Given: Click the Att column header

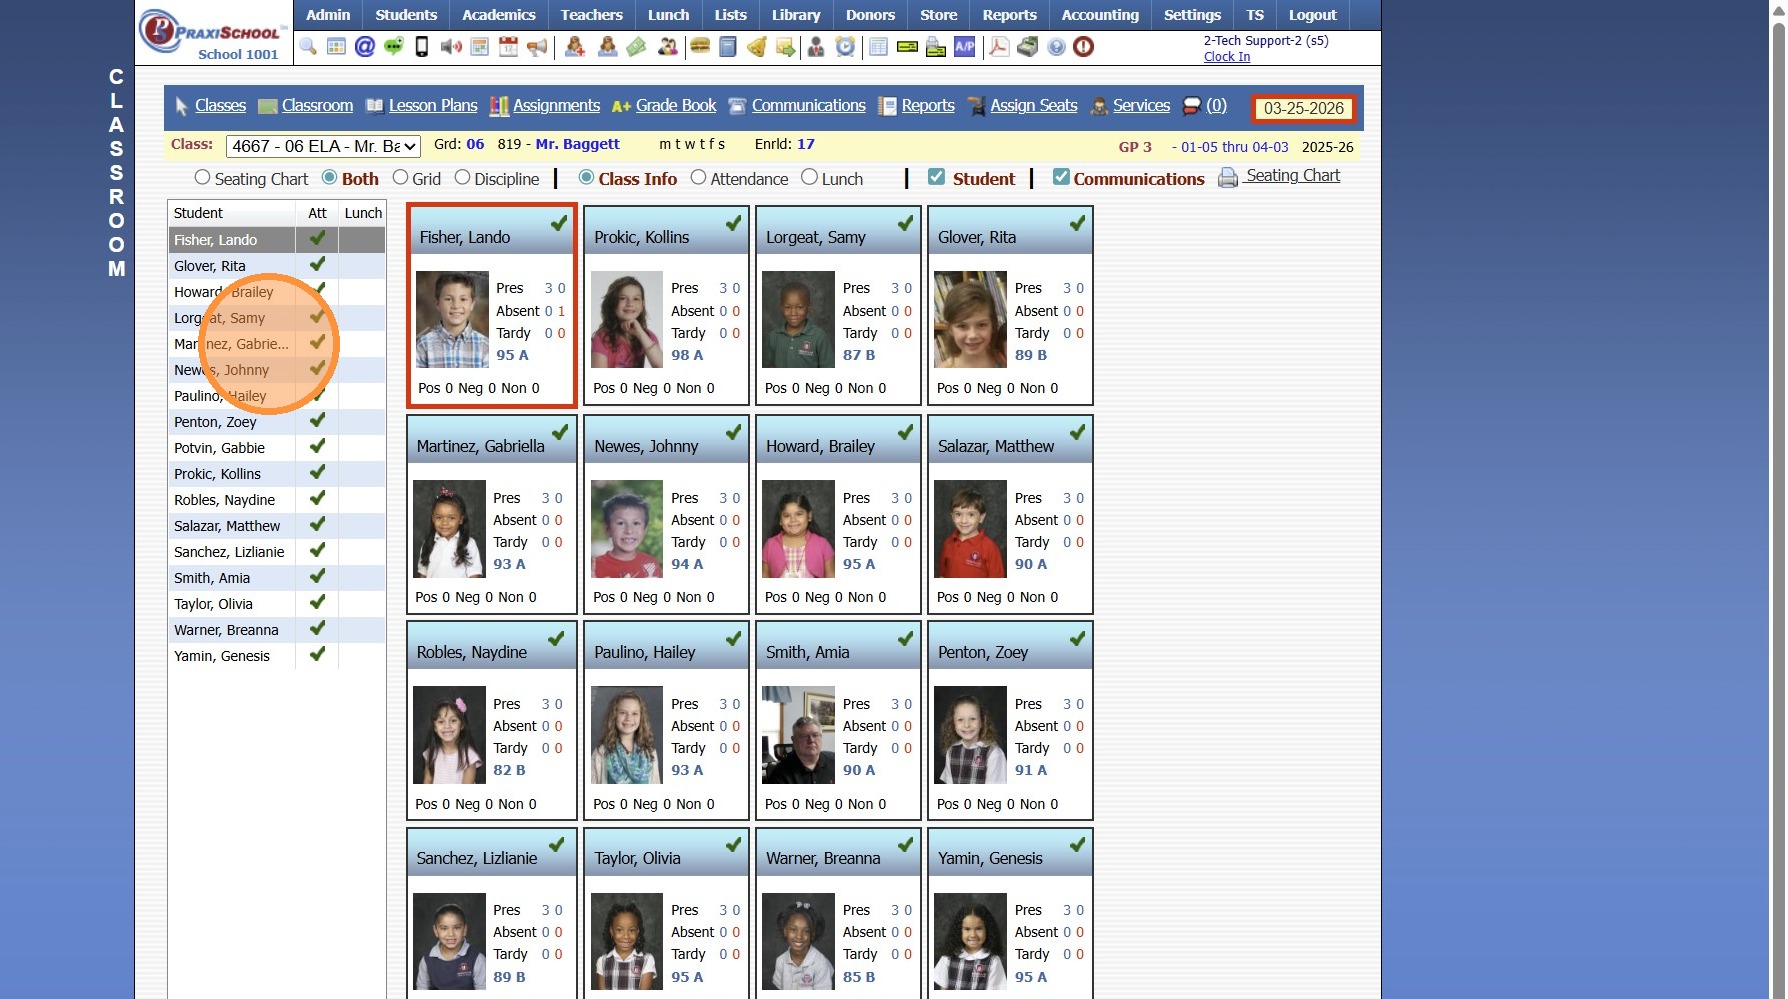Looking at the screenshot, I should click(x=317, y=213).
